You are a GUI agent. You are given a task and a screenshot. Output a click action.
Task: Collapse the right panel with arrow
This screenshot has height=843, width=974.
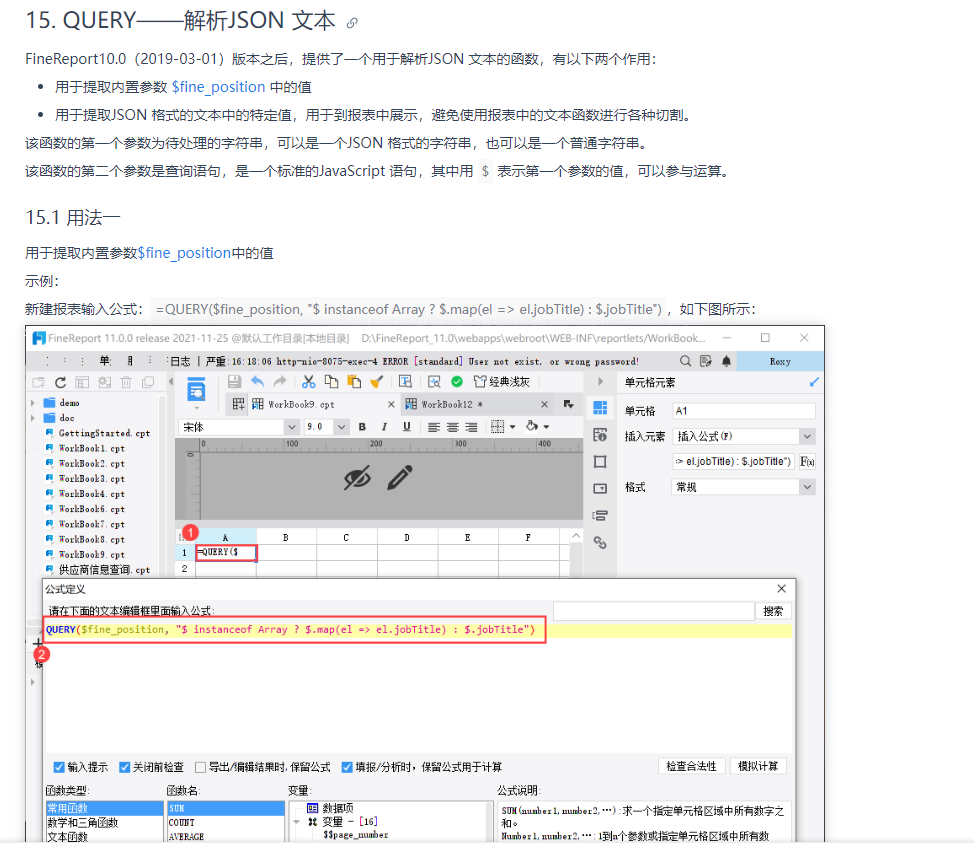[600, 381]
